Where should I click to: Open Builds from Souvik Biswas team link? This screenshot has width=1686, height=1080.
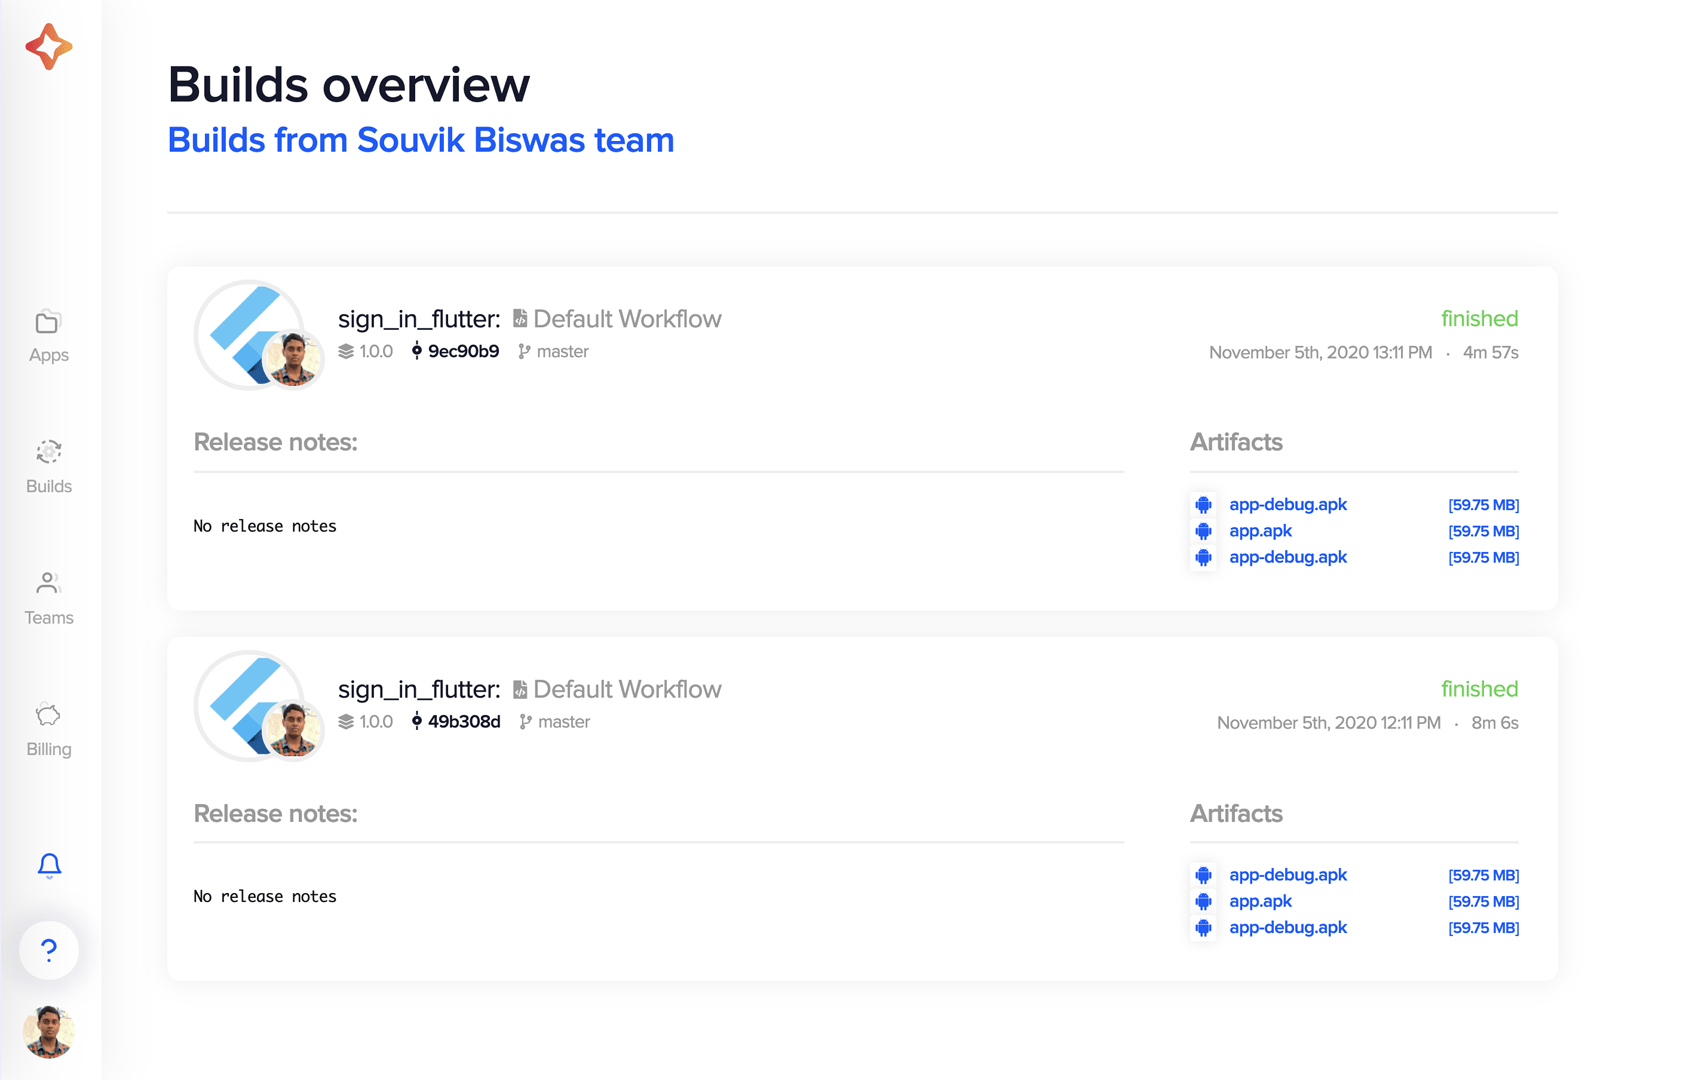[421, 140]
